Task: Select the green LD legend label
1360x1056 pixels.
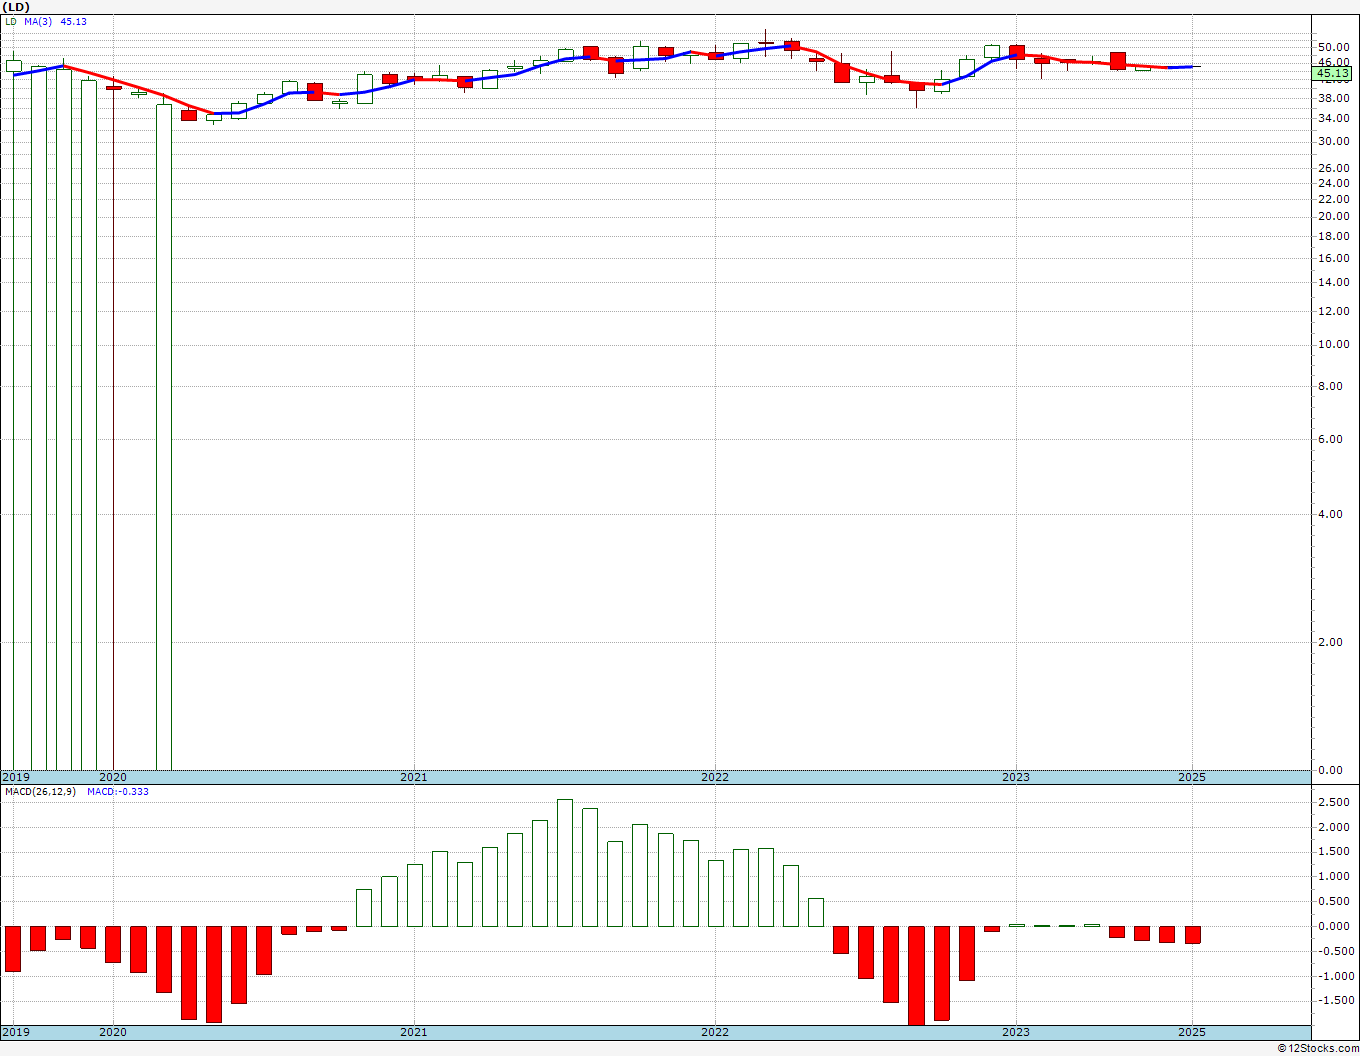Action: pyautogui.click(x=11, y=22)
